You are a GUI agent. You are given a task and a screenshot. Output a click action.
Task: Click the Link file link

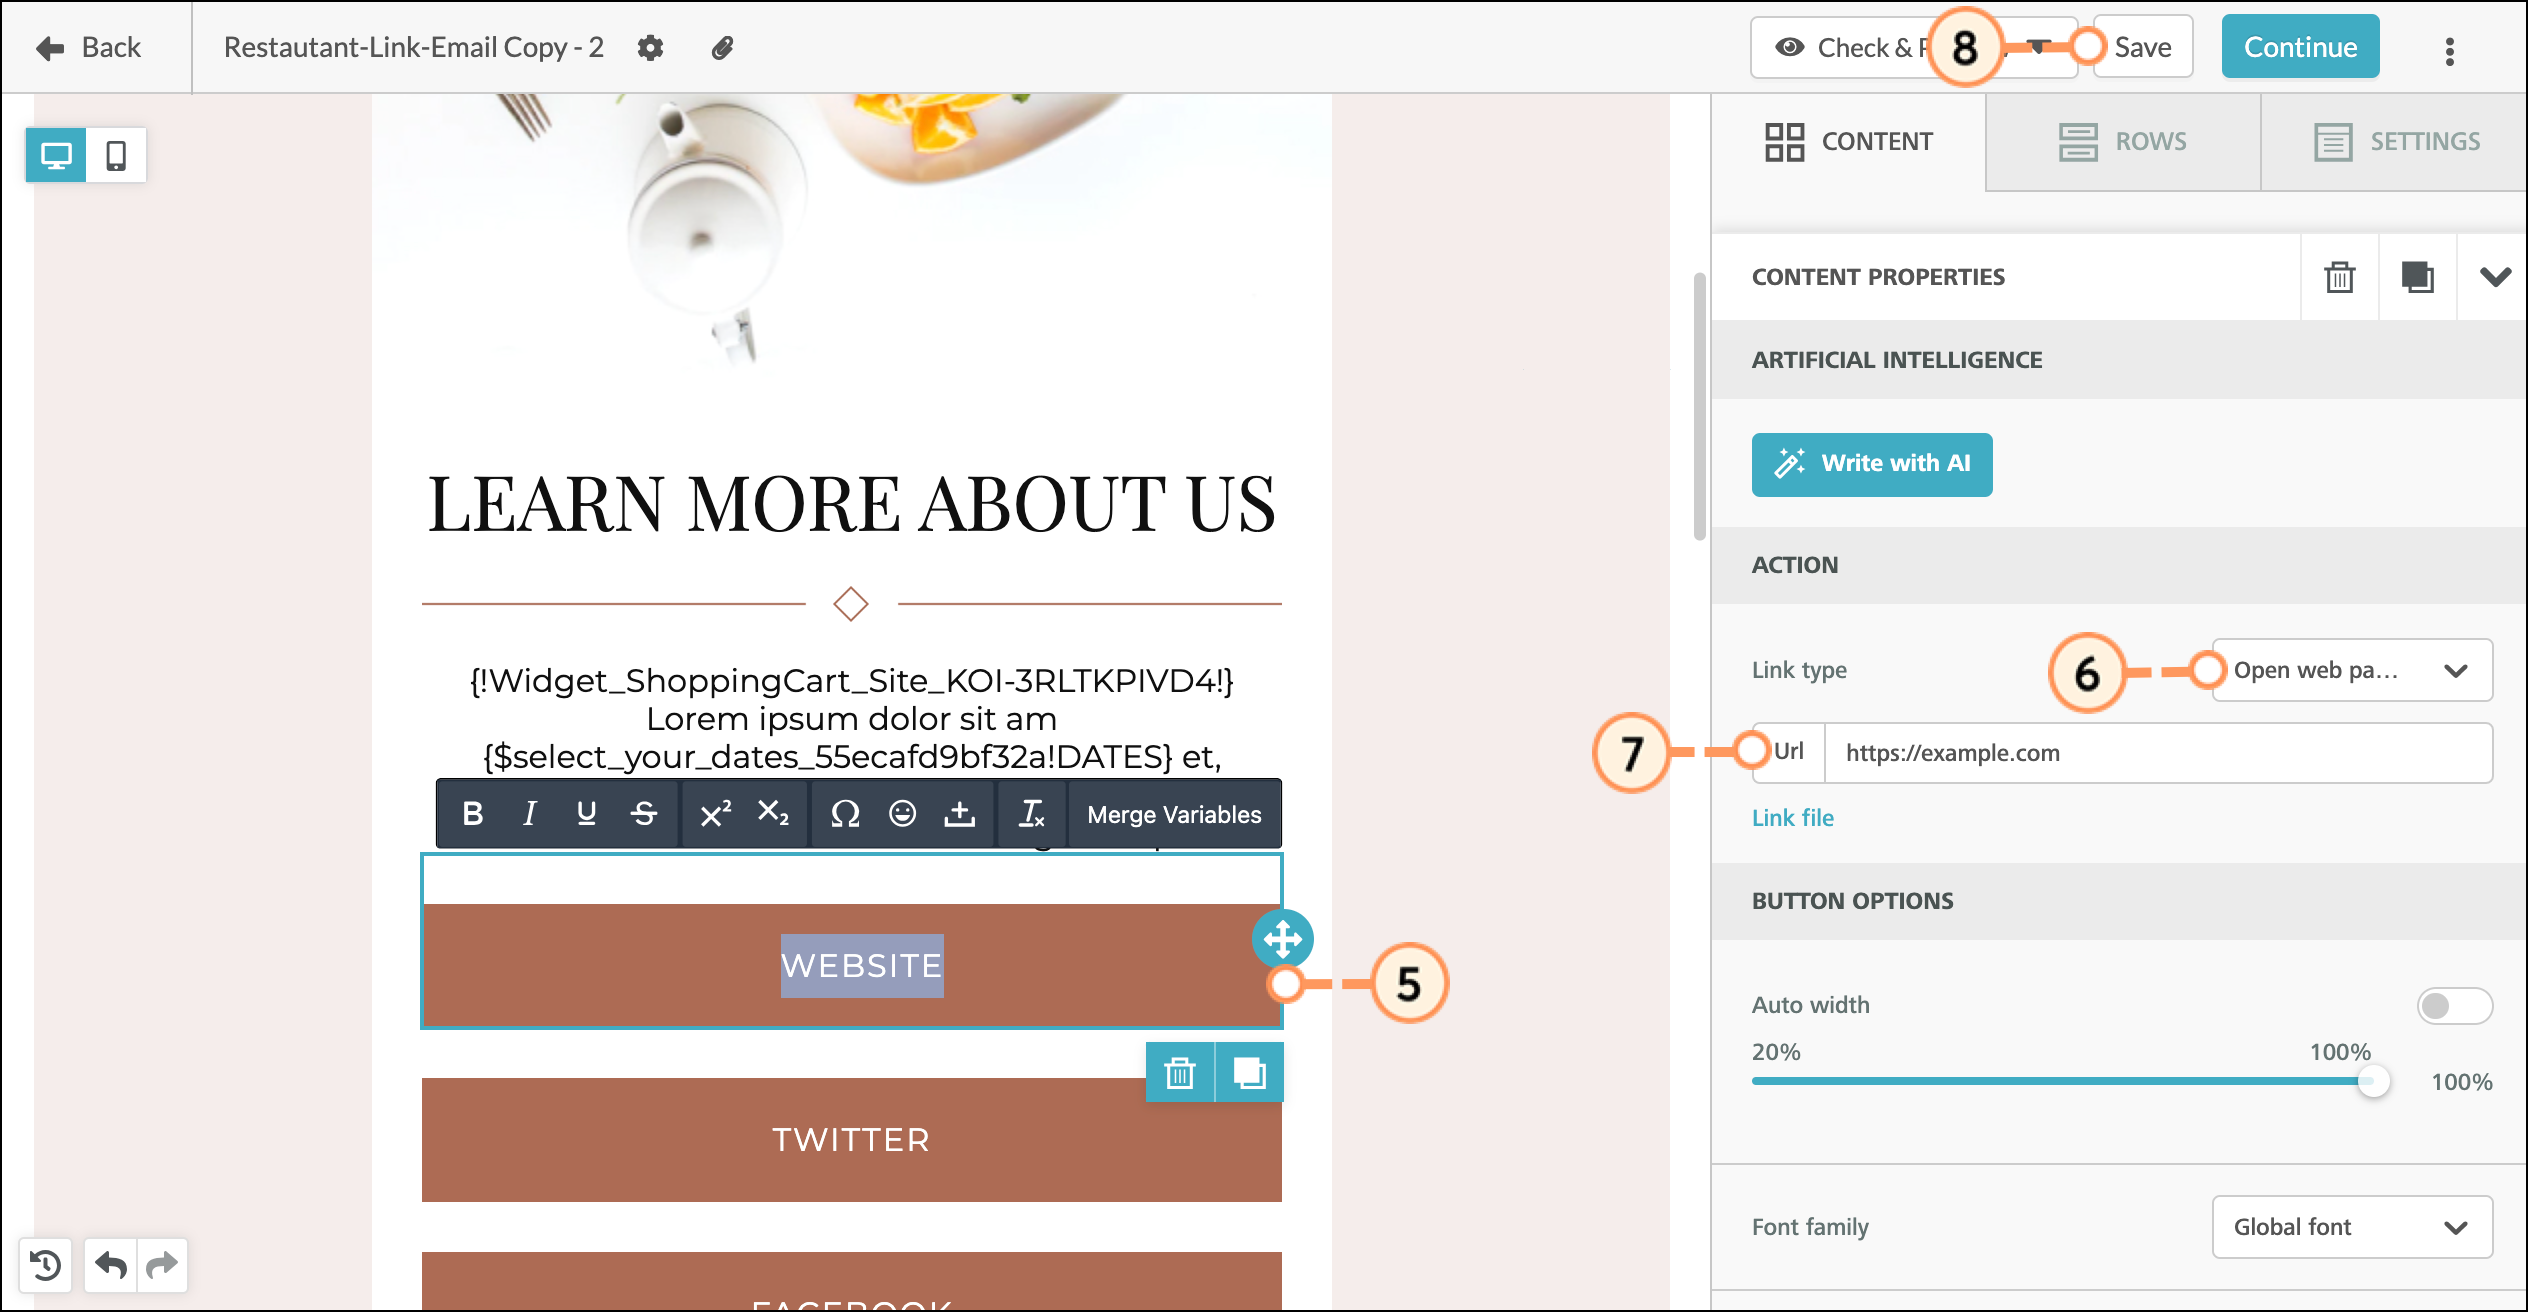pyautogui.click(x=1793, y=818)
